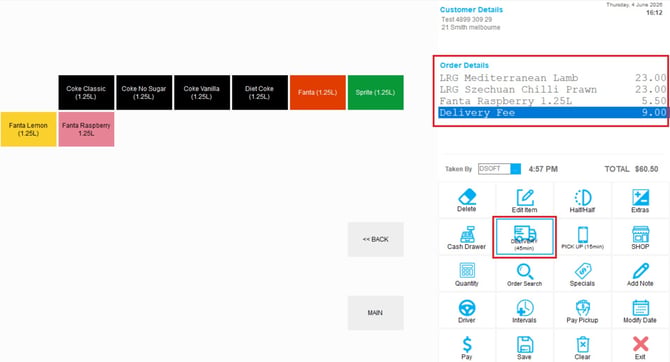The height and width of the screenshot is (362, 670).
Task: Select the highlighted Delivery Fee line
Action: pos(553,112)
